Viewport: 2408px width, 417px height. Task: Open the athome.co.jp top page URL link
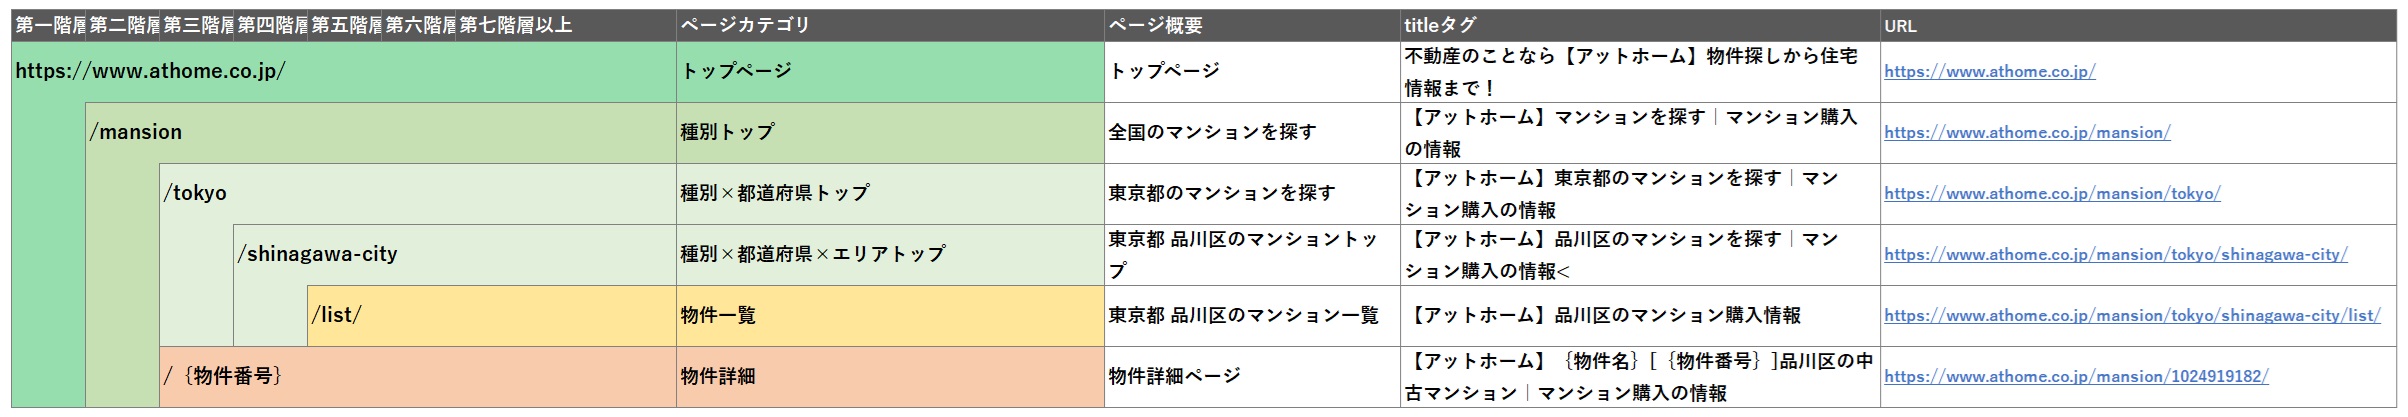point(1989,72)
